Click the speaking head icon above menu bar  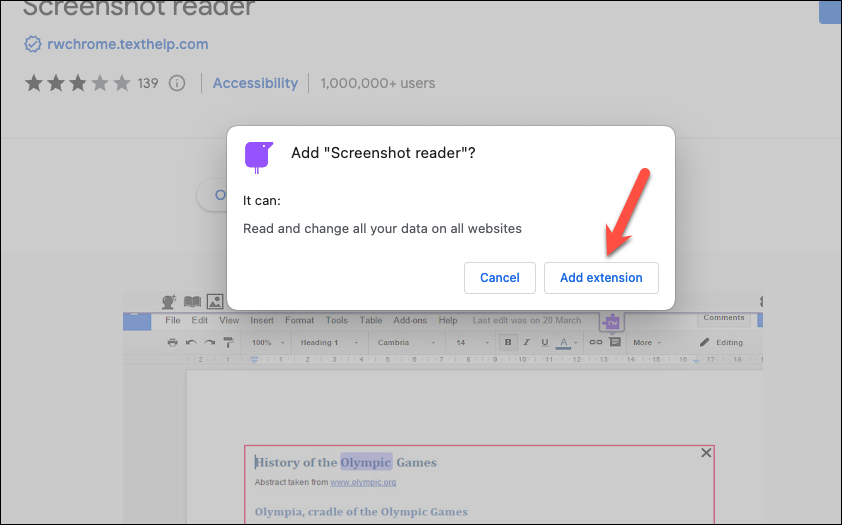point(169,302)
